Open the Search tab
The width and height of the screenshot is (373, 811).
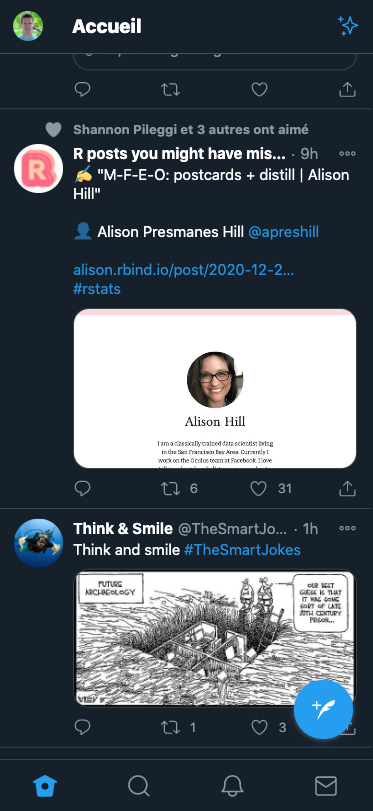pos(139,786)
